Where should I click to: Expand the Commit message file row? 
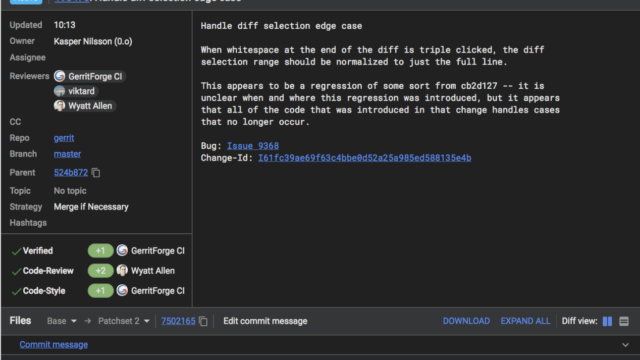point(625,345)
